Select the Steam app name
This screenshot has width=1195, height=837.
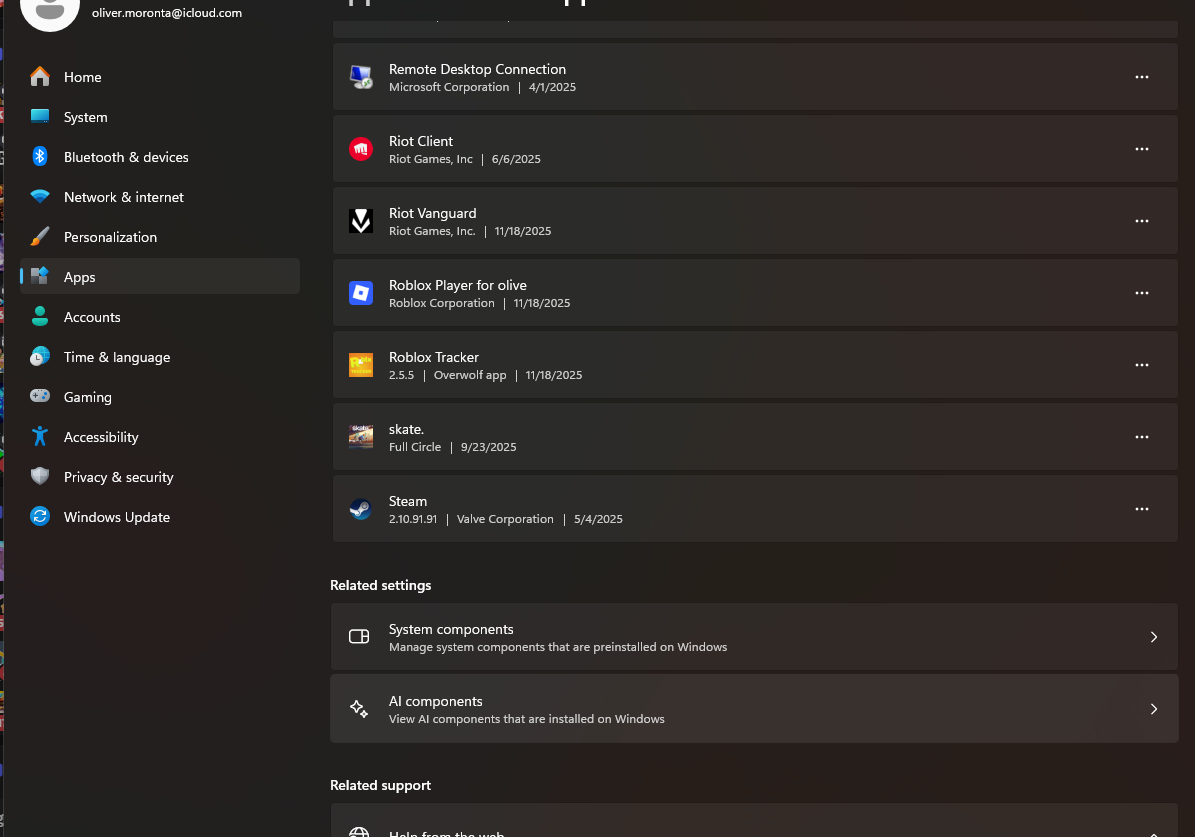pos(408,501)
